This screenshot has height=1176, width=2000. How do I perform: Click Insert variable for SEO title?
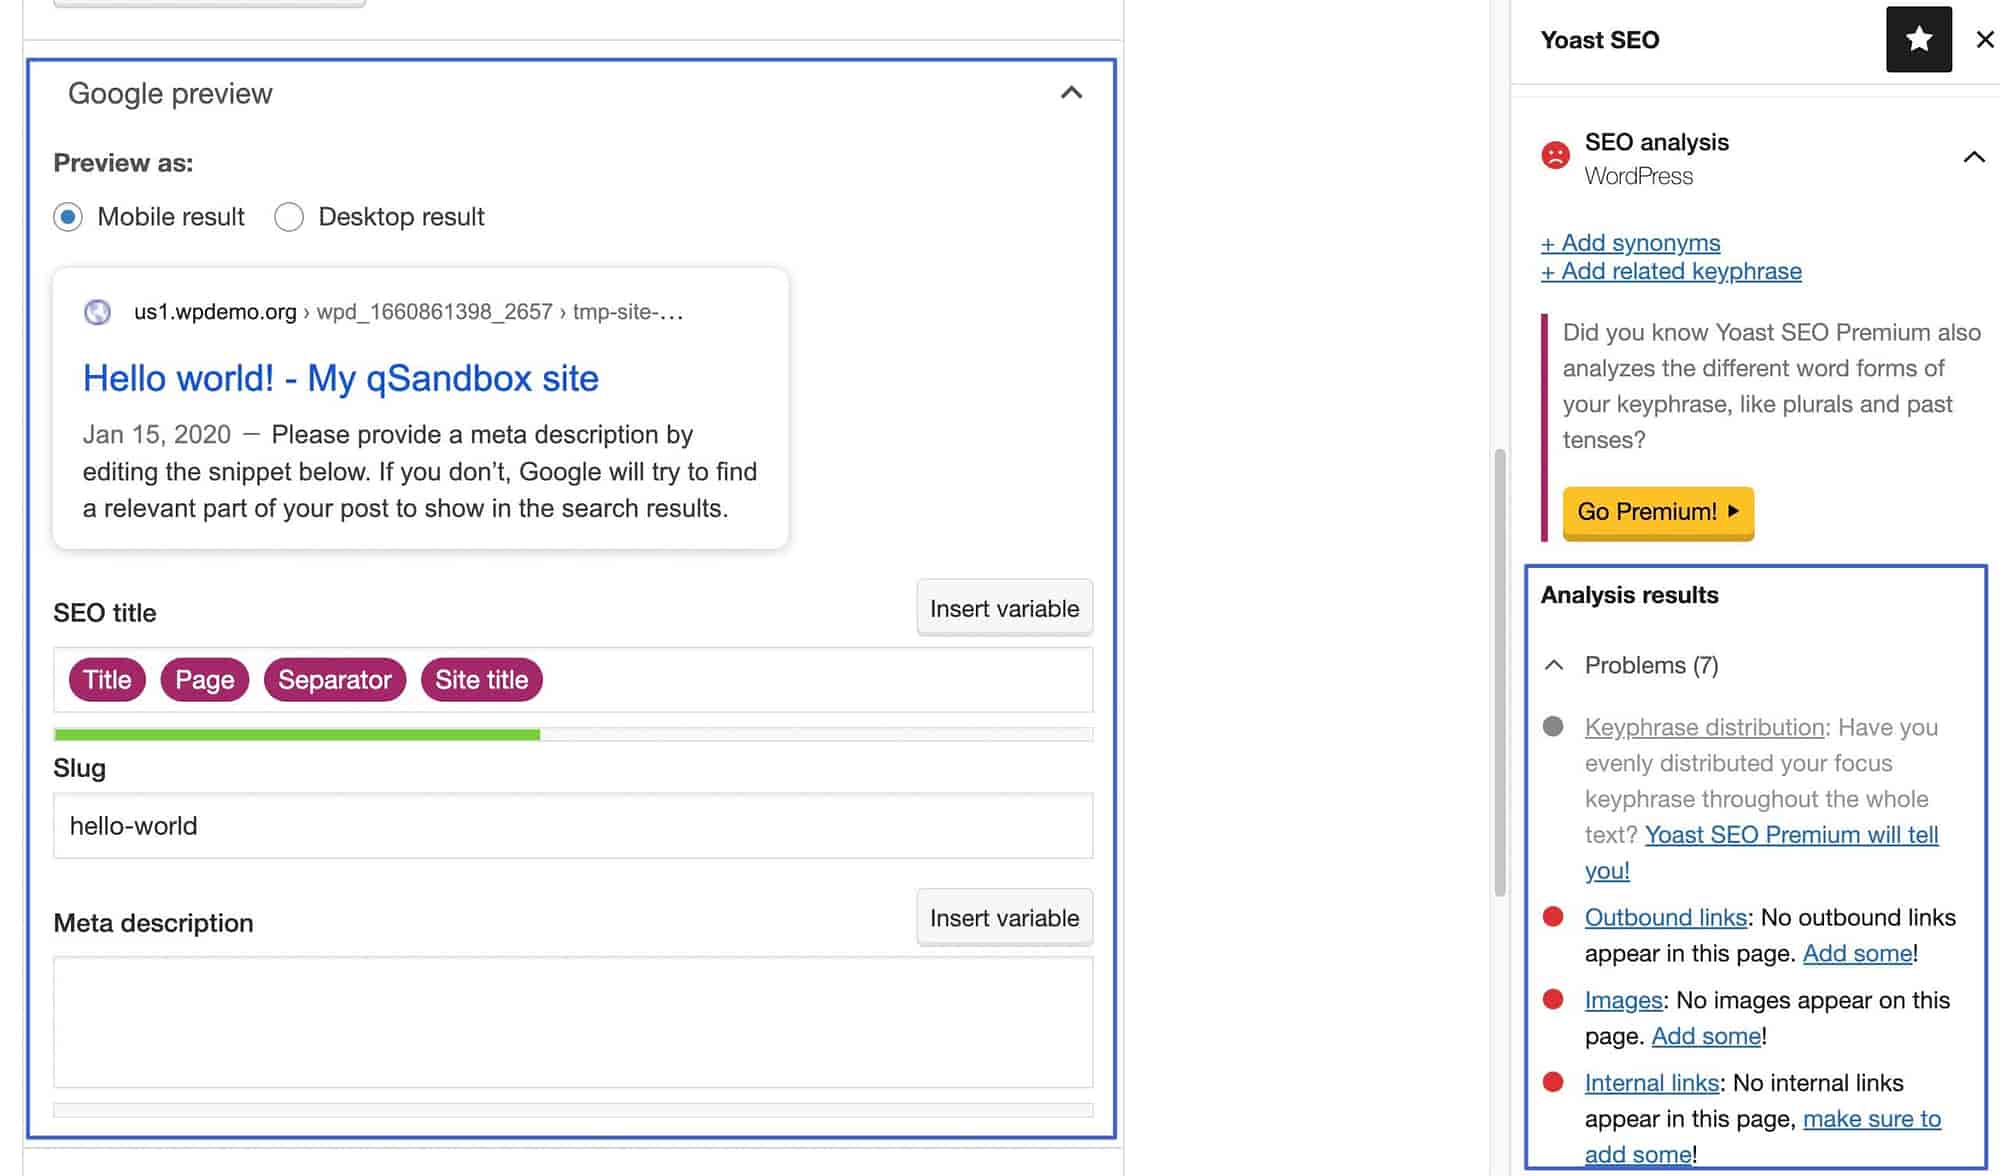point(1003,606)
